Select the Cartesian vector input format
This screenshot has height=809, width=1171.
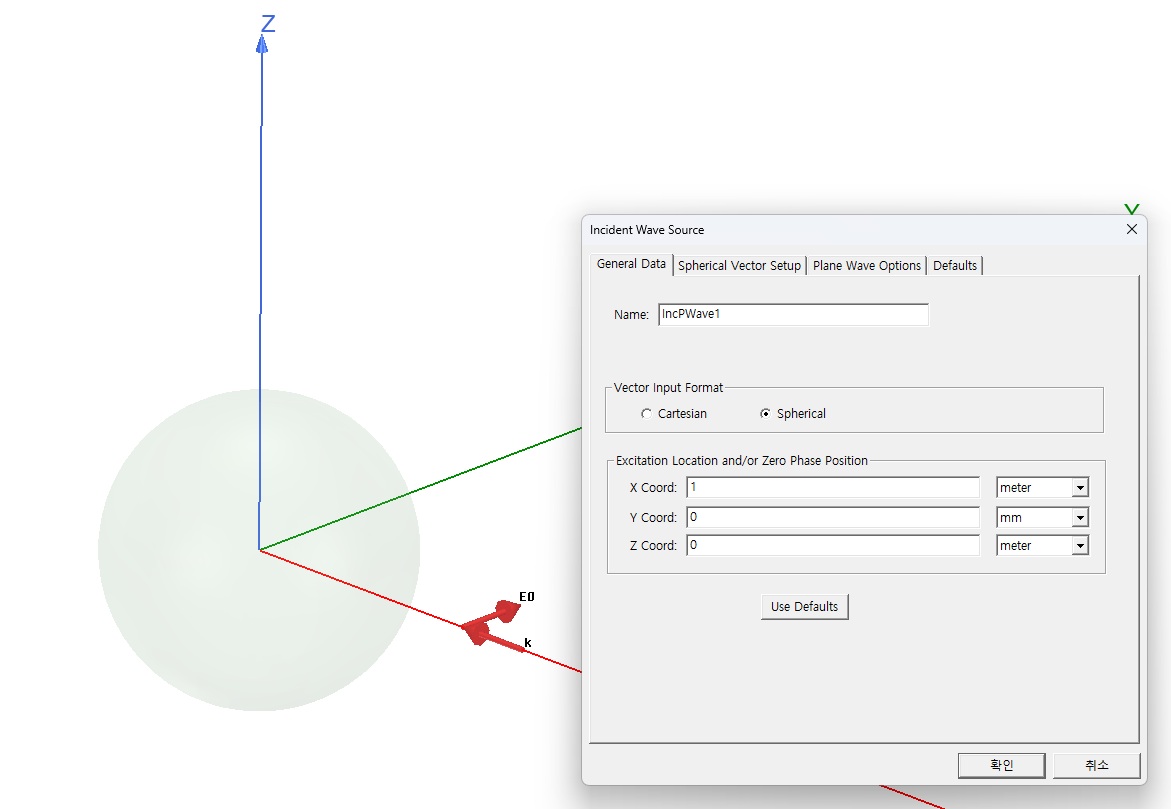point(647,414)
